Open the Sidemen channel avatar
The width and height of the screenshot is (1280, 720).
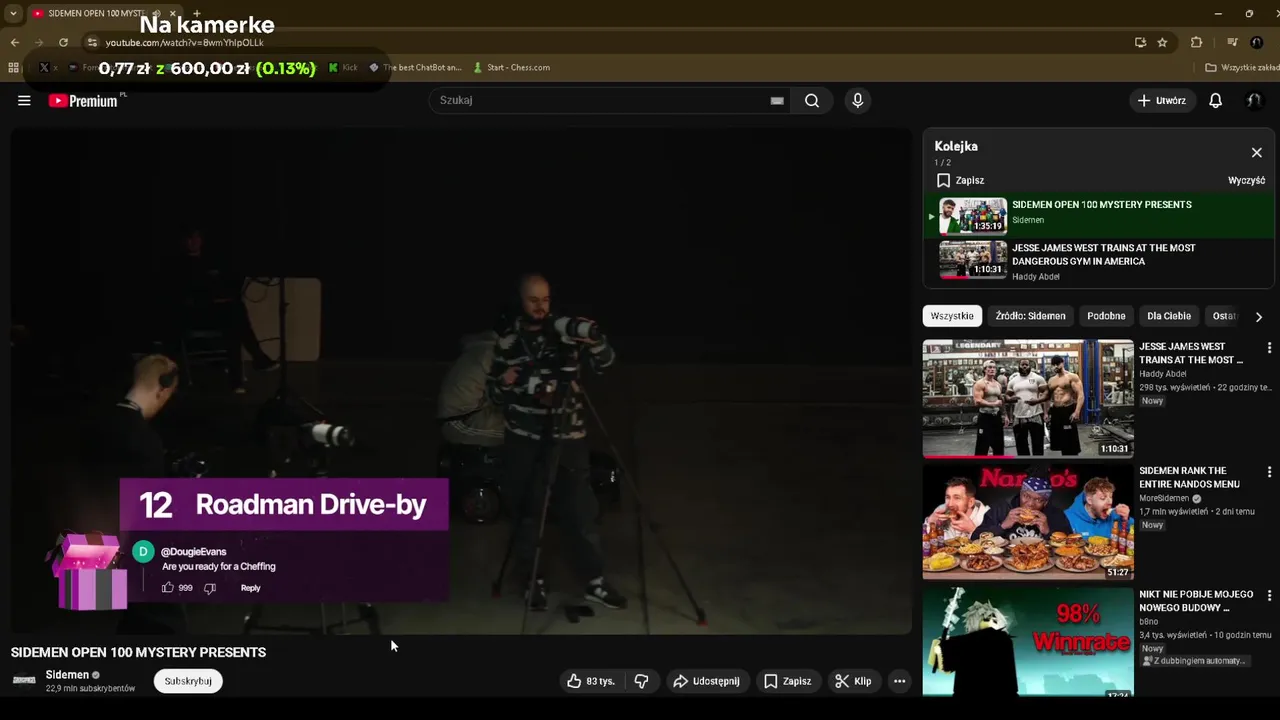24,681
